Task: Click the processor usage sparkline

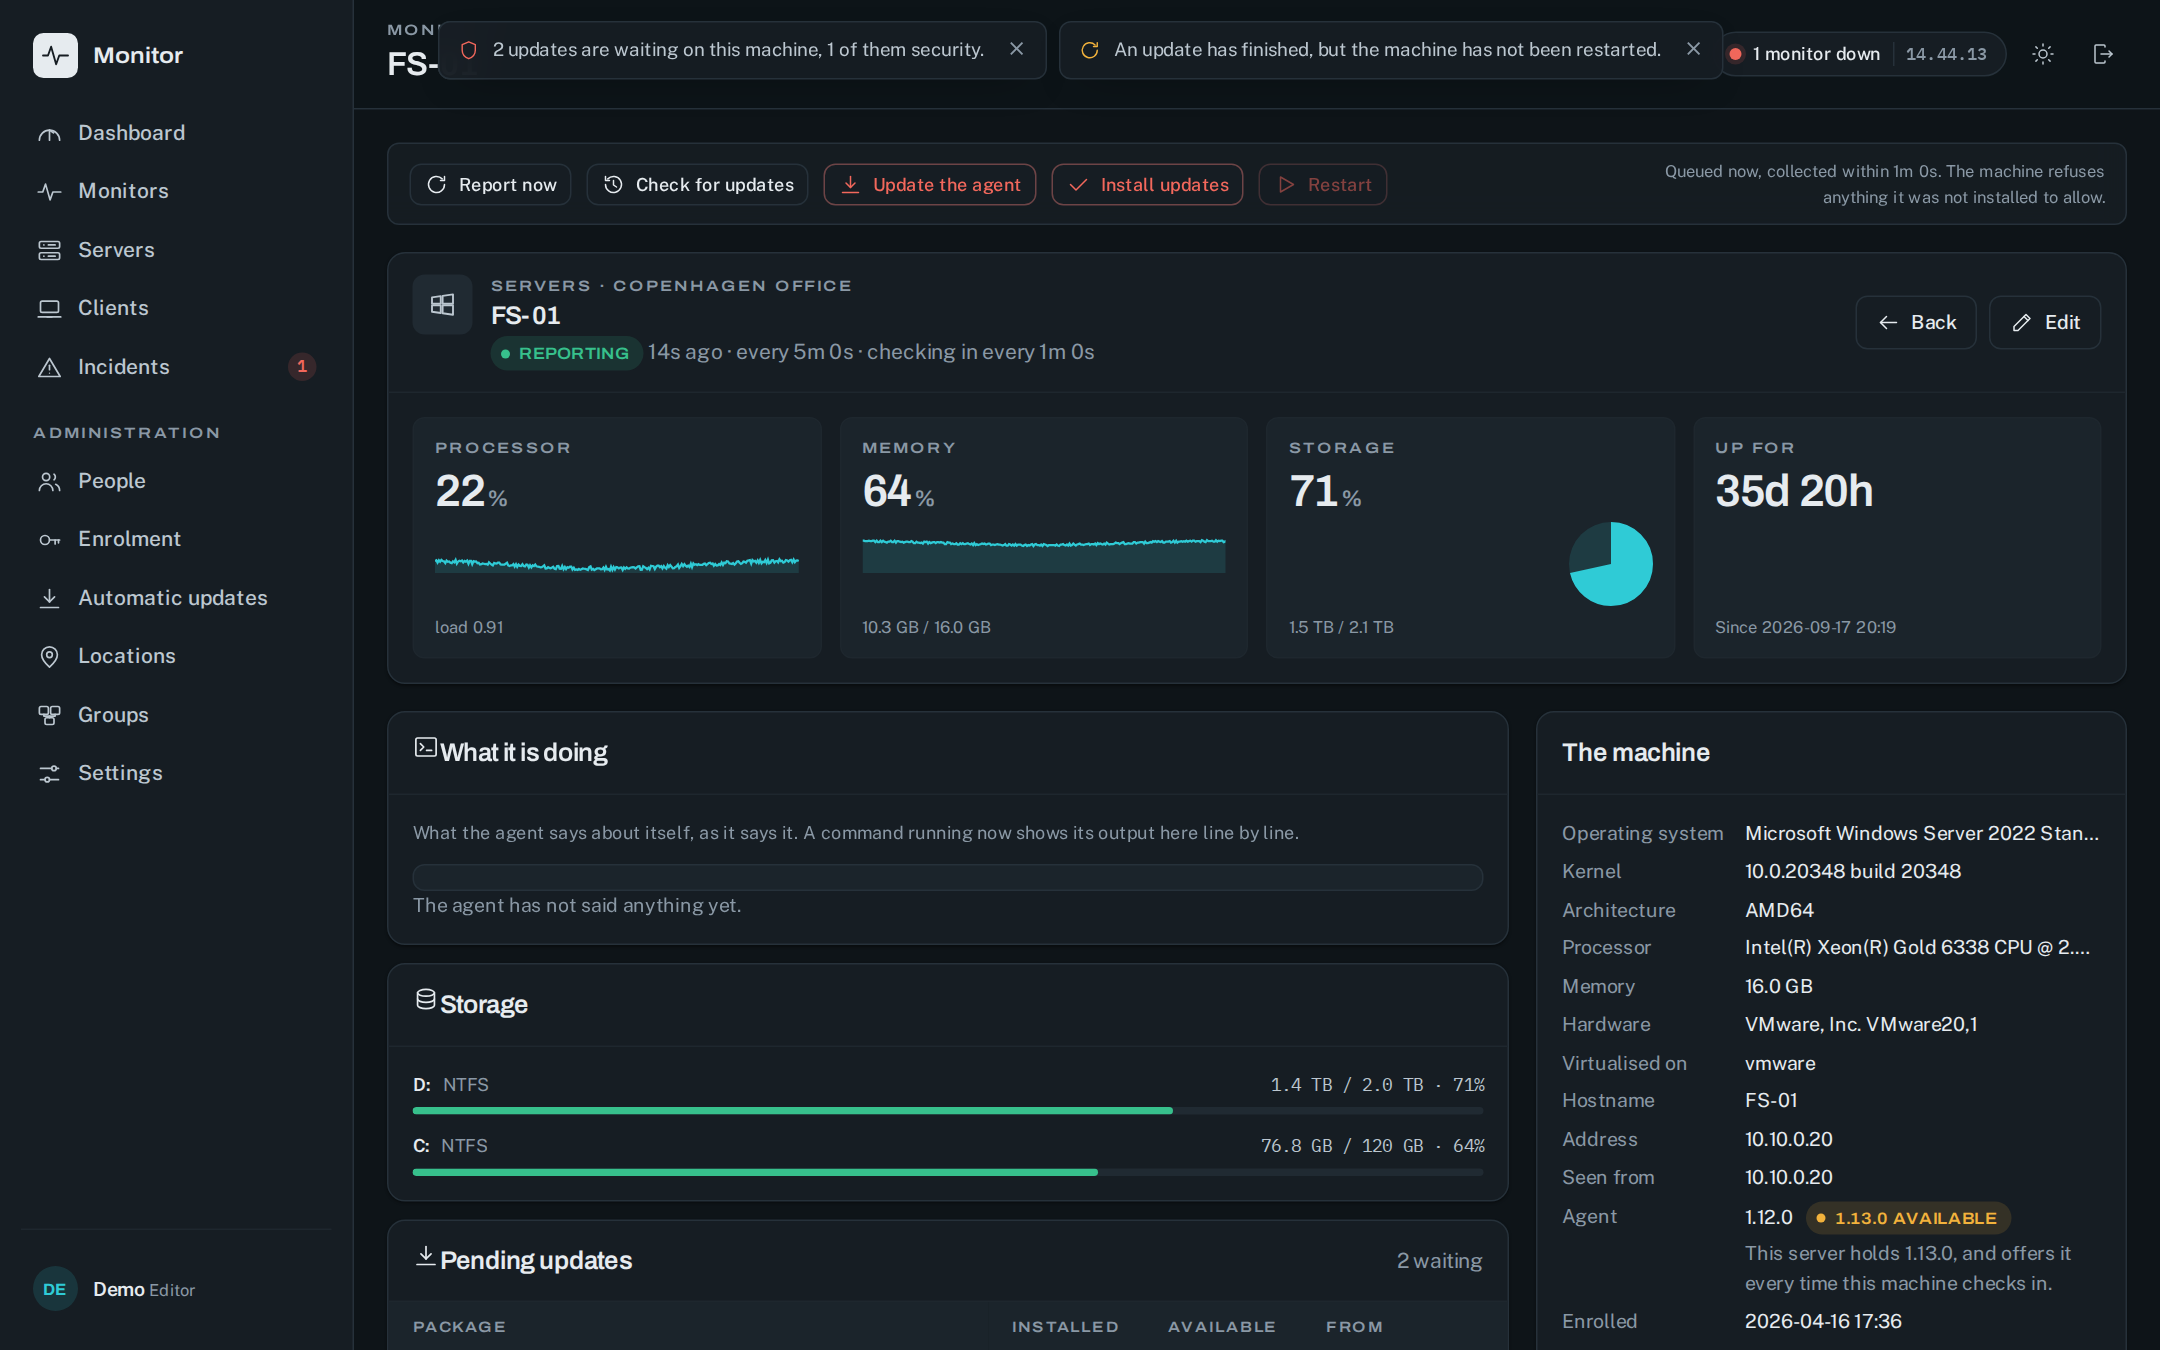Action: [617, 564]
